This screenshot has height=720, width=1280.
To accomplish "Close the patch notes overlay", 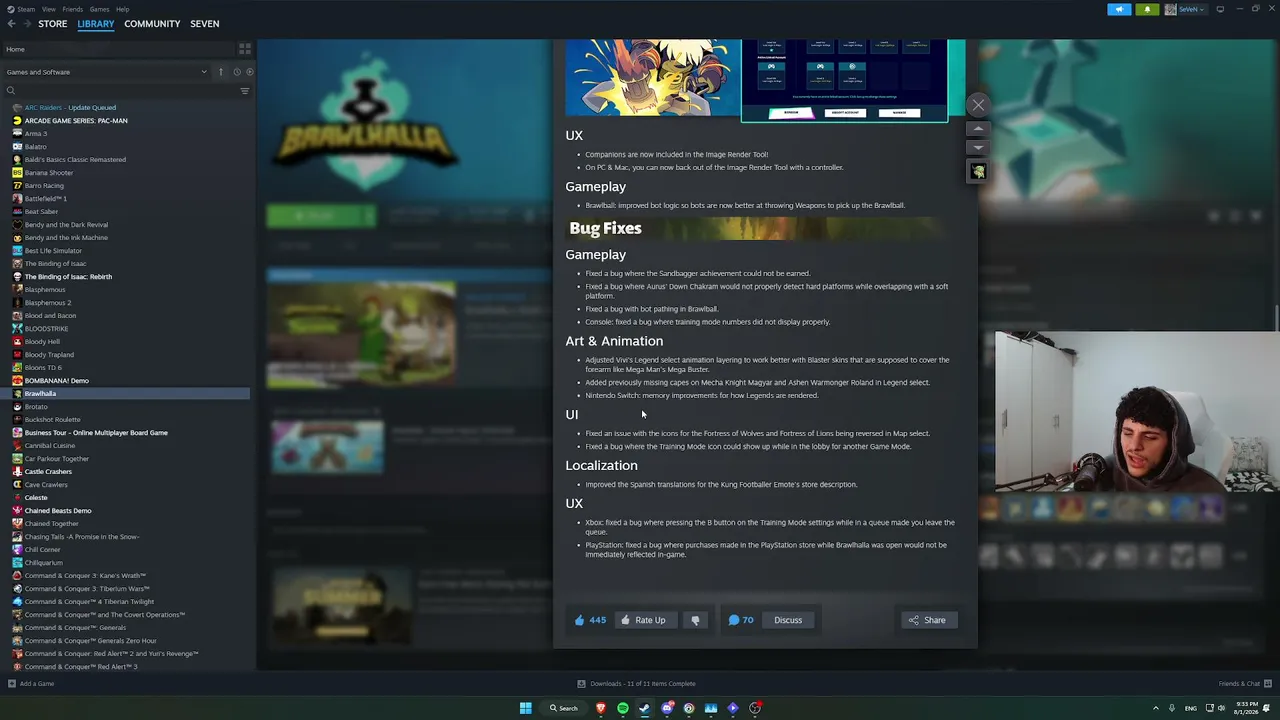I will (978, 105).
